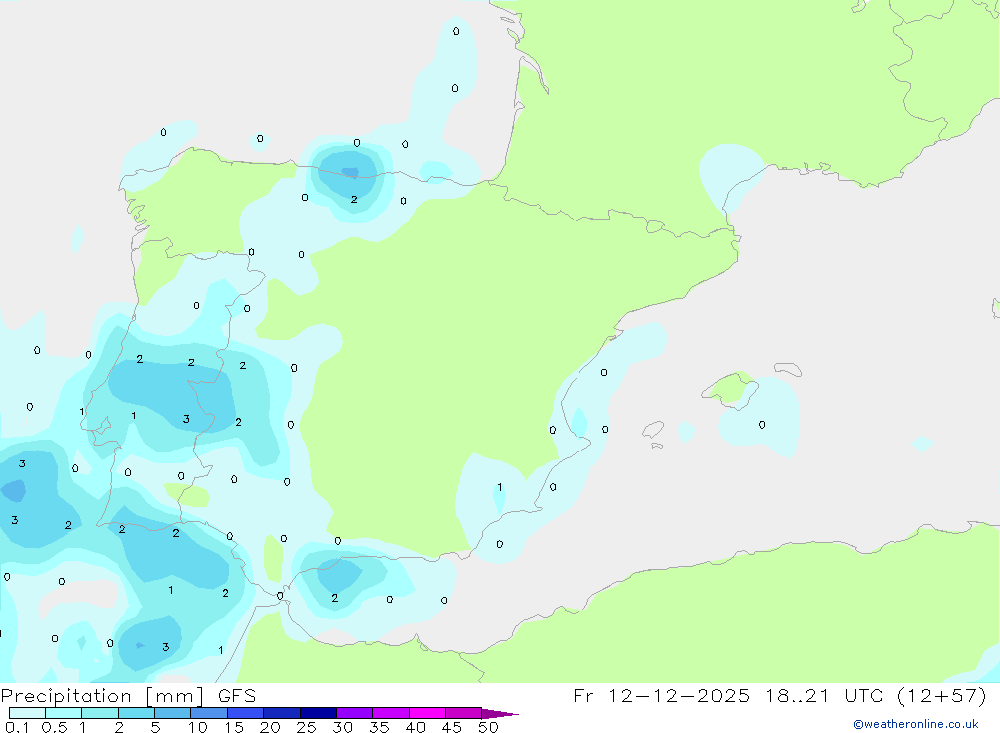The width and height of the screenshot is (1000, 733).
Task: Click the legend scale label "45"
Action: click(452, 727)
